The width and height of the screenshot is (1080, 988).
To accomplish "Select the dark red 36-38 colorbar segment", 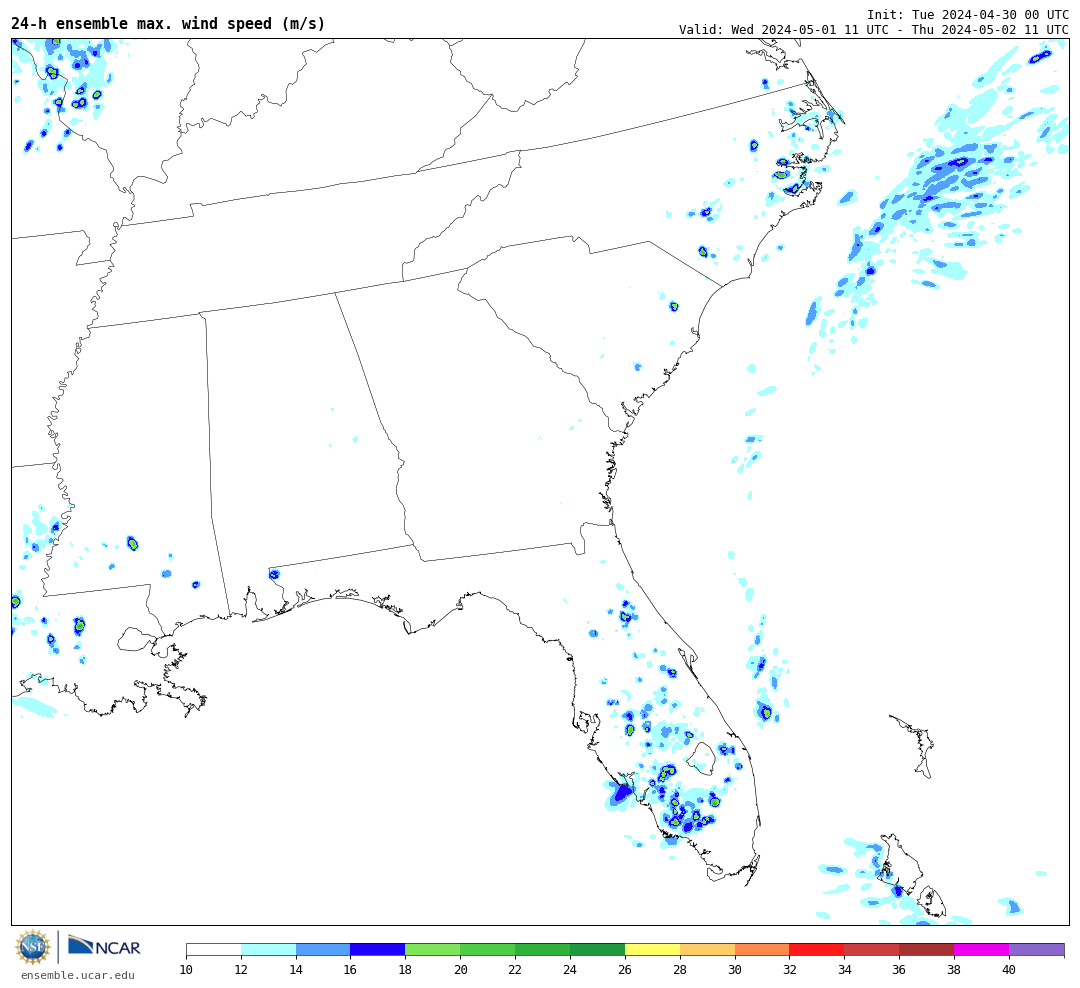I will [926, 950].
